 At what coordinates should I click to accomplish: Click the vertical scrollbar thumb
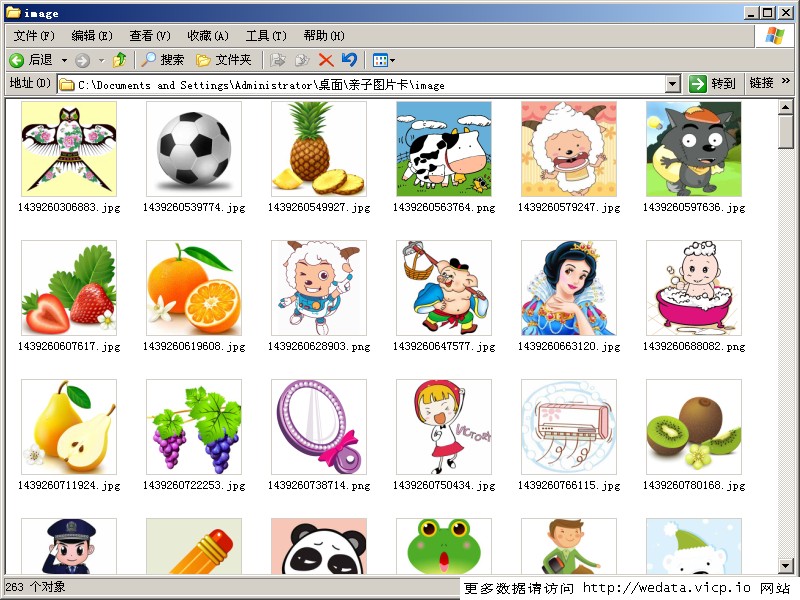(x=786, y=132)
